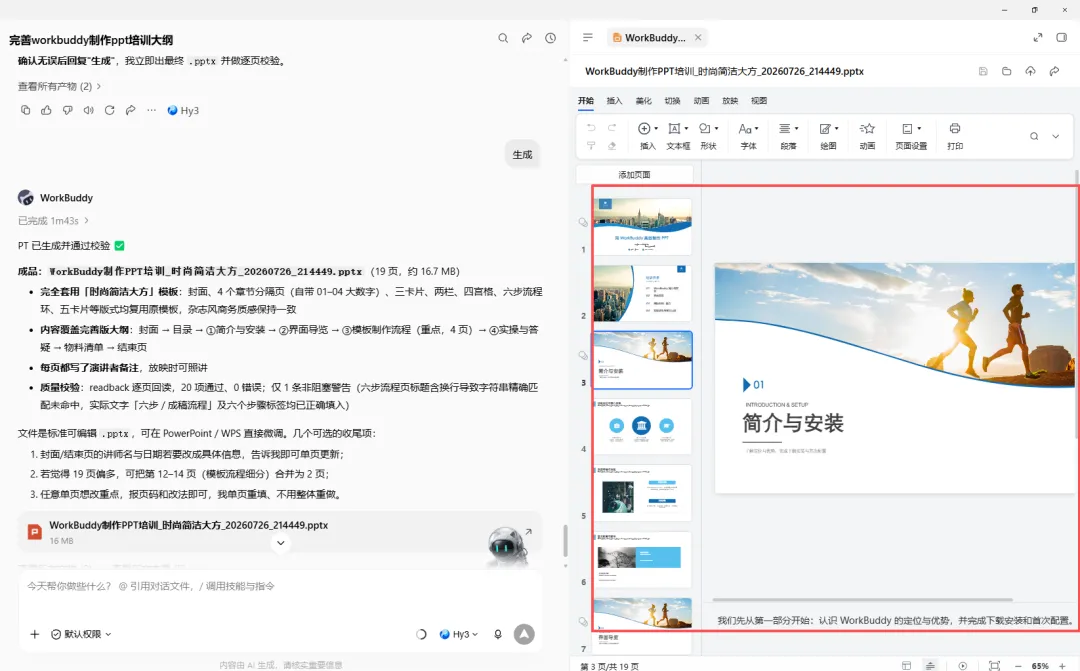
Task: Select the 视图 ribbon tab
Action: pos(759,101)
